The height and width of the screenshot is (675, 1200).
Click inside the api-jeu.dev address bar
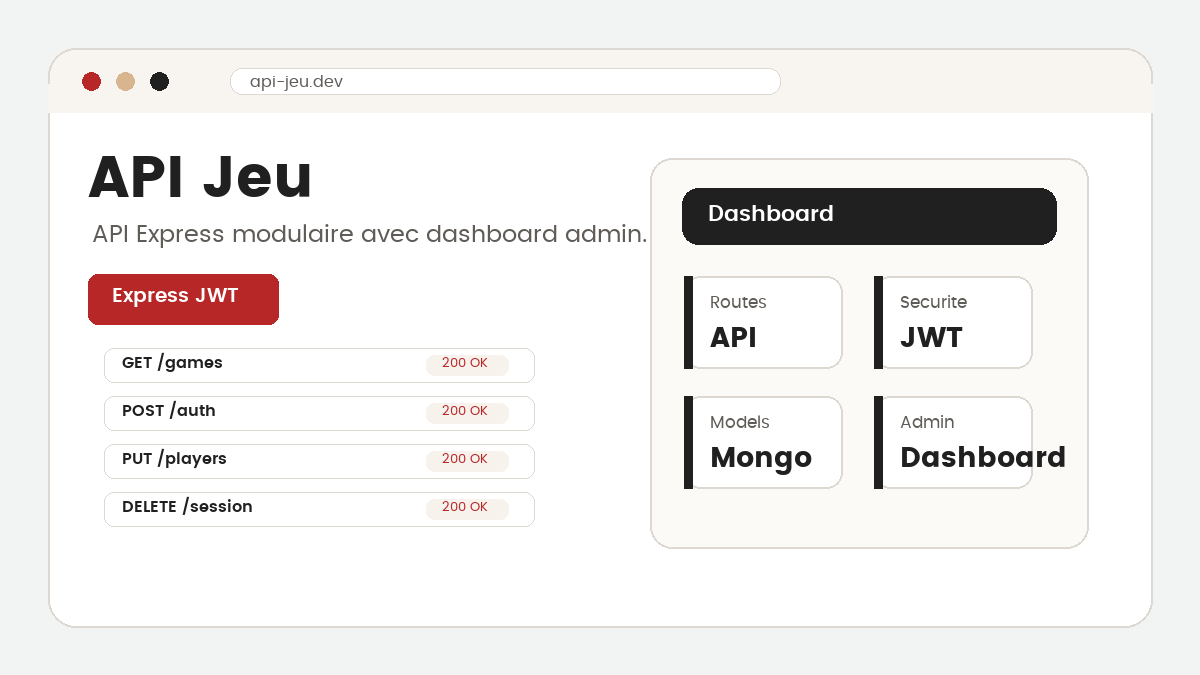(x=505, y=81)
